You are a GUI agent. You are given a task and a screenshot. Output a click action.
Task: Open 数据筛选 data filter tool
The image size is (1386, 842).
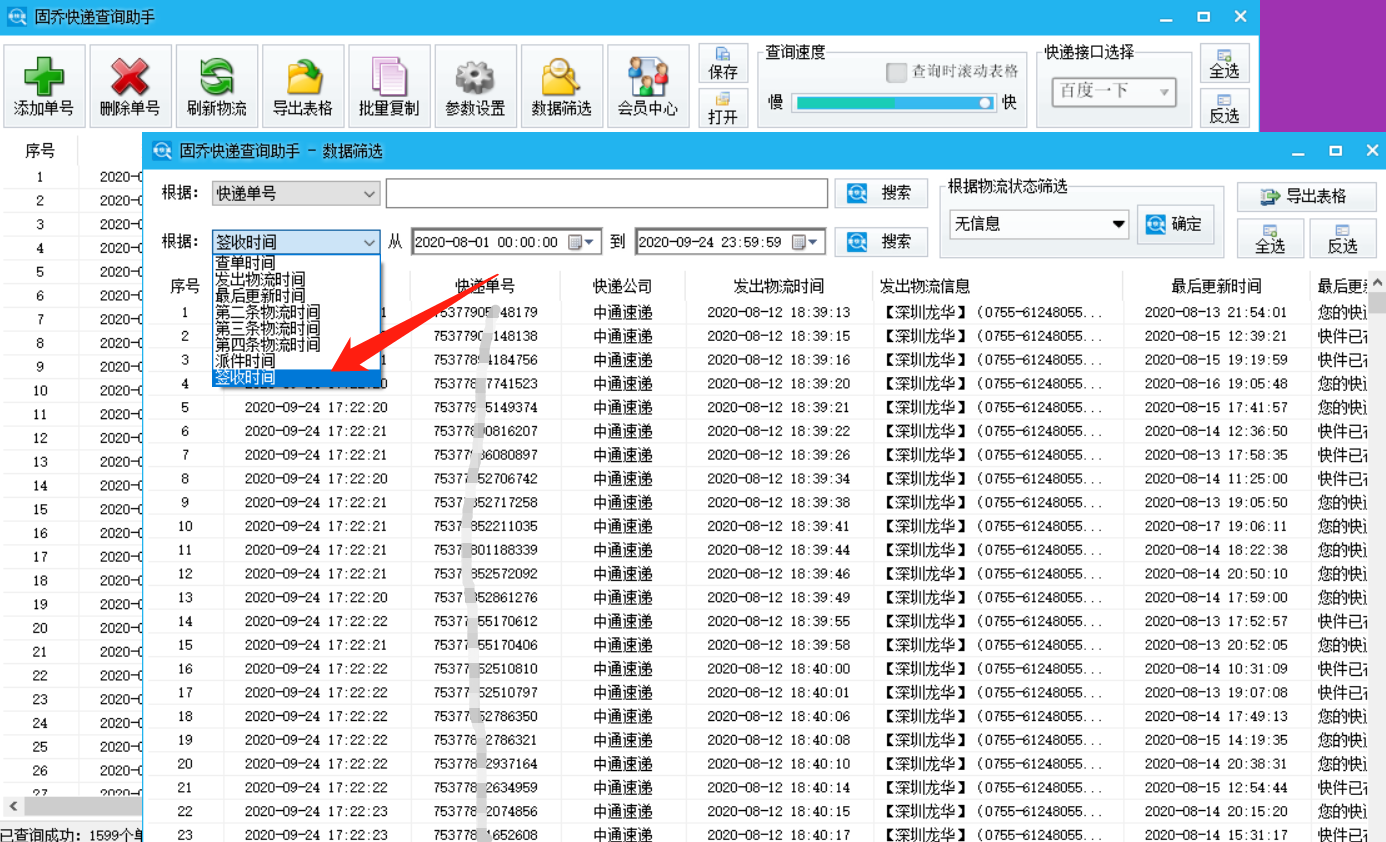(x=561, y=86)
